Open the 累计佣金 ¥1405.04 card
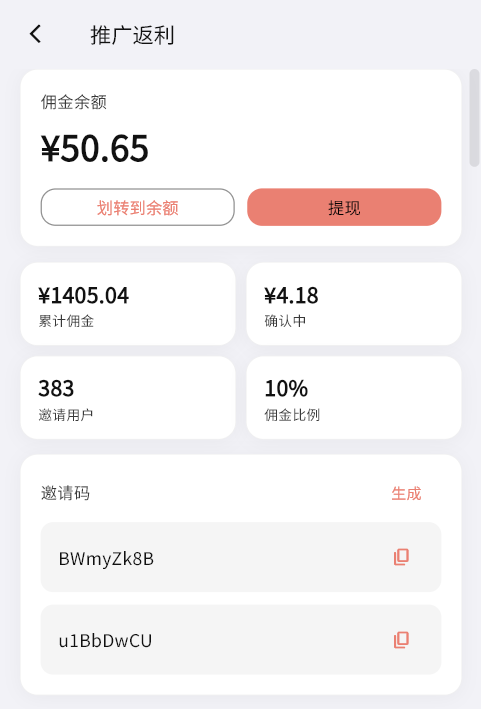Screen dimensions: 481x709 pos(128,304)
